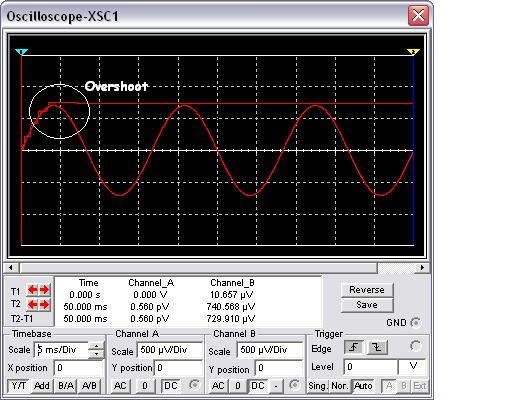This screenshot has height=400, width=512.
Task: Select rising edge trigger icon
Action: coord(354,348)
